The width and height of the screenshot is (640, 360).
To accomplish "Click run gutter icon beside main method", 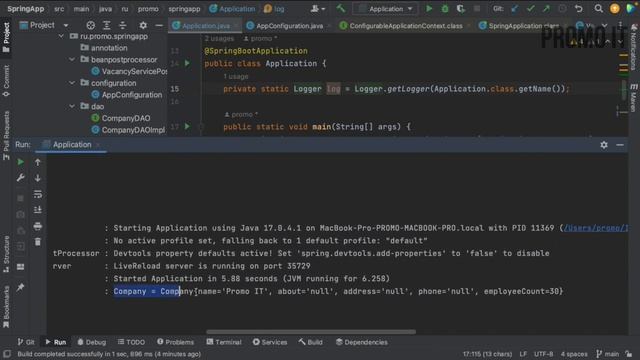I will [187, 127].
